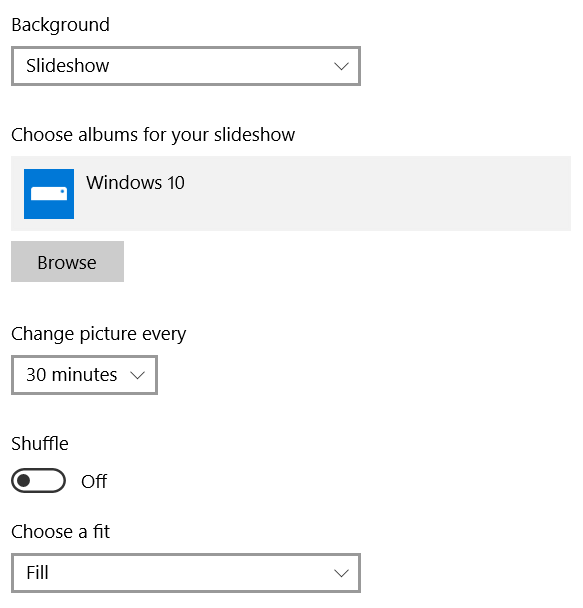
Task: Click the chevron arrow in the Fill dropdown
Action: (341, 573)
